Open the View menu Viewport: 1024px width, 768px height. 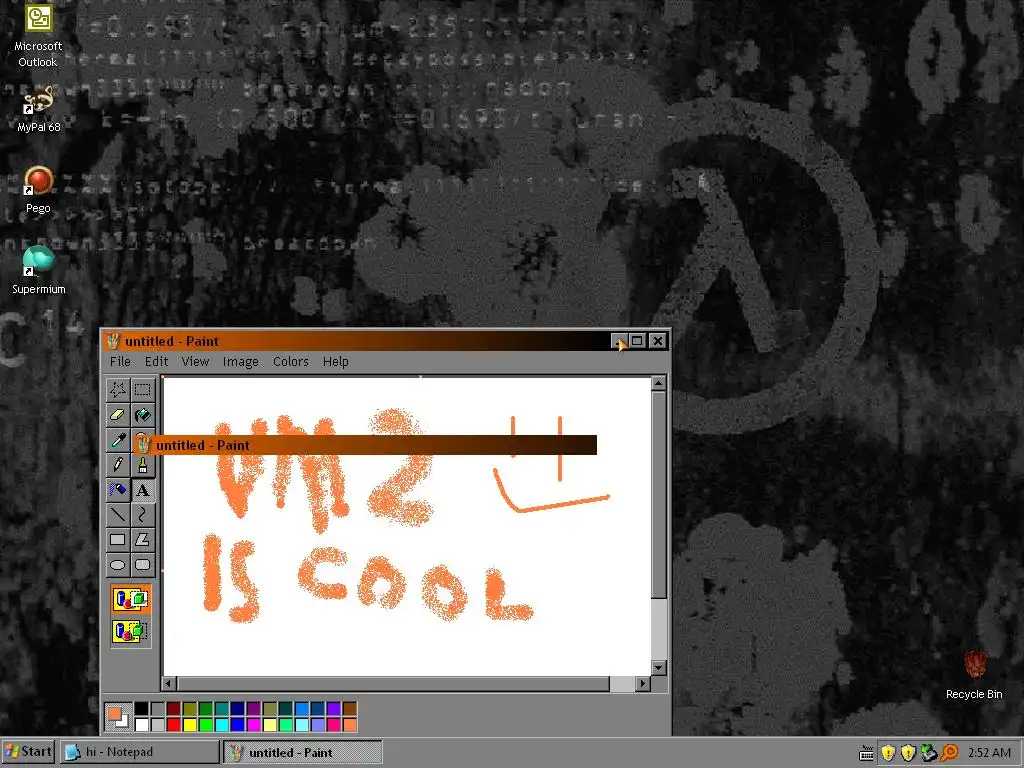pyautogui.click(x=195, y=361)
